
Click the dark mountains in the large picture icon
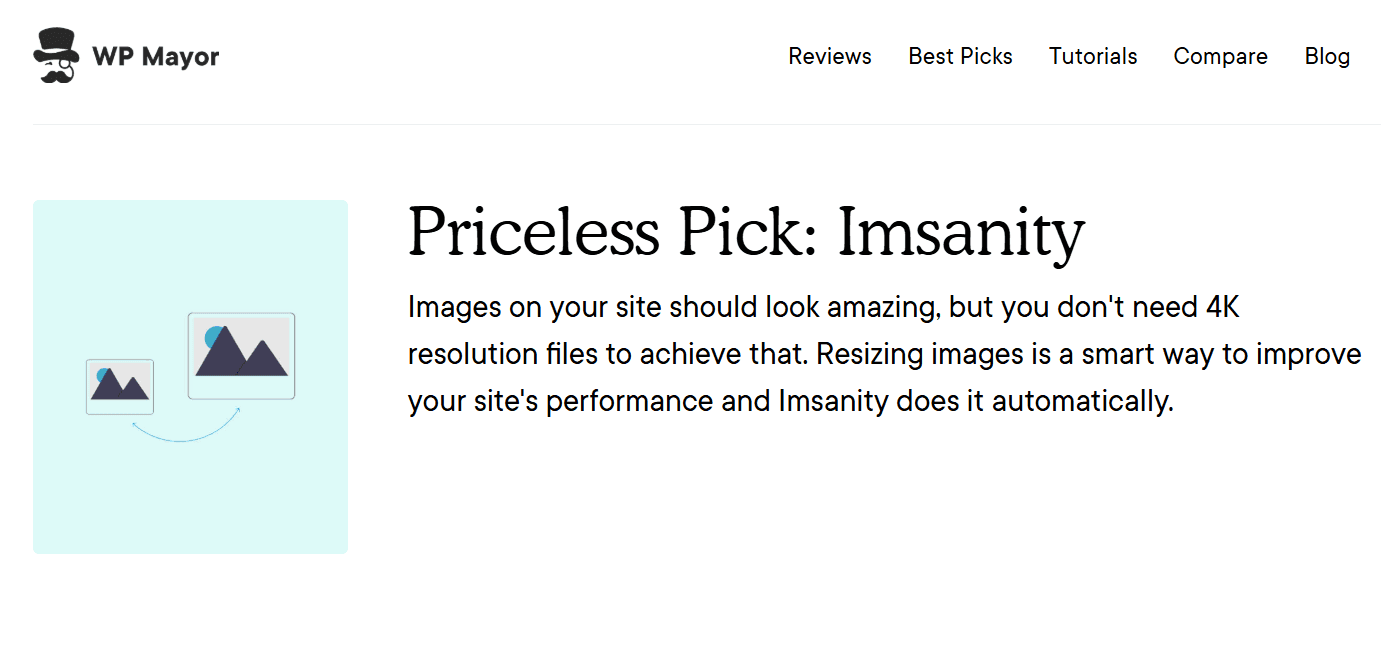pos(244,355)
